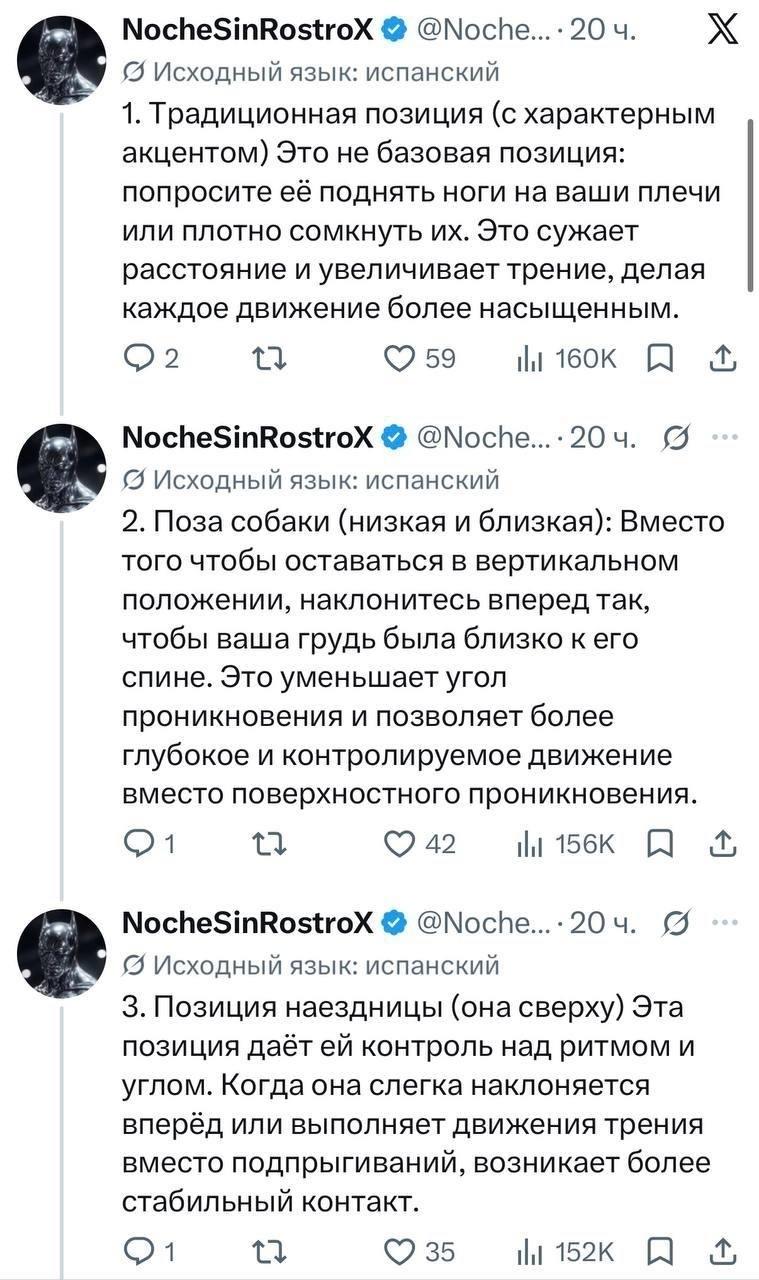Open NocheSinRostroX profile name on second tweet

point(247,437)
